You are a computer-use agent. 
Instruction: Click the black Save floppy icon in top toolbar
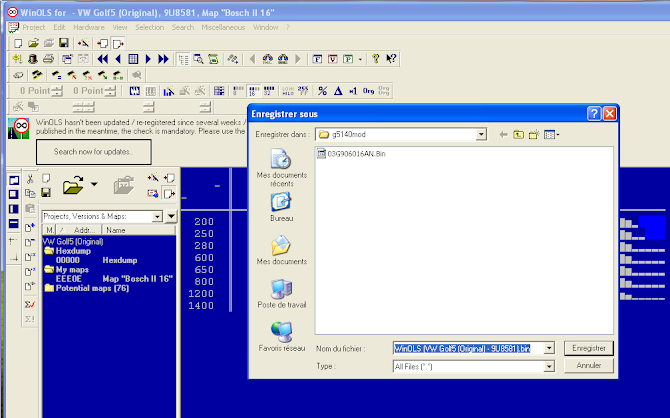[x=64, y=43]
